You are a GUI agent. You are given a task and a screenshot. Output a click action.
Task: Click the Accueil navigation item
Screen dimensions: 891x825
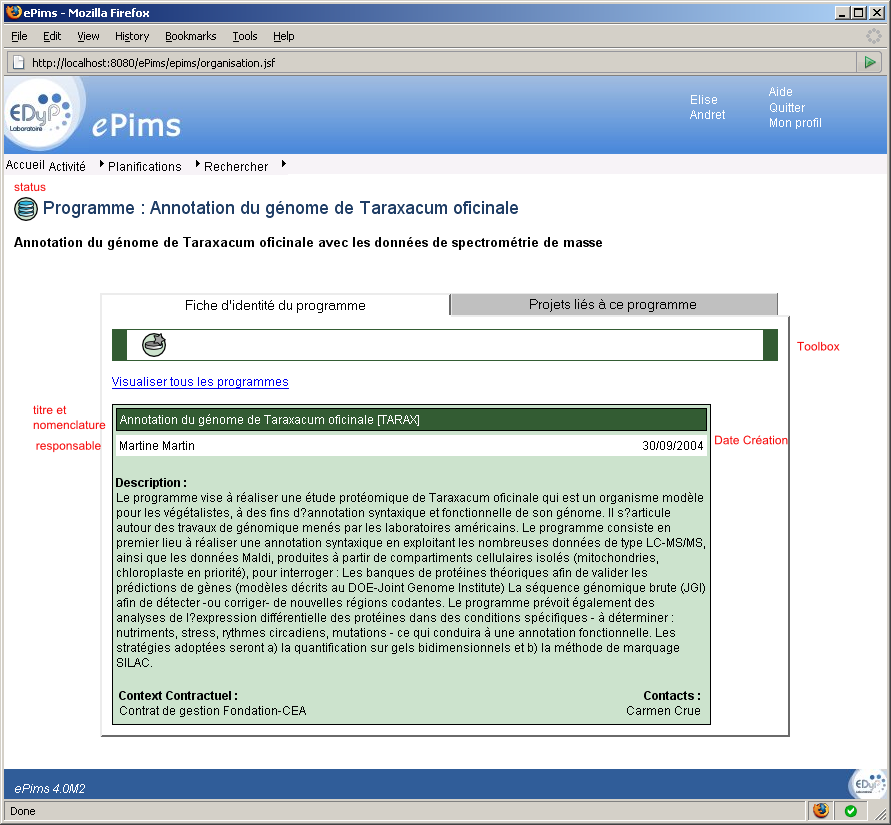23,166
